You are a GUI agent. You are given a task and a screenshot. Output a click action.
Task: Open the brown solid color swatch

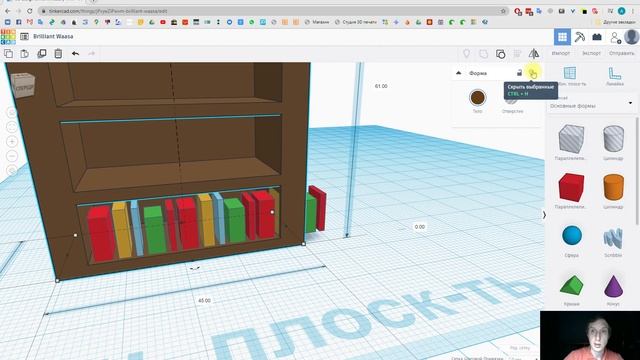tap(478, 98)
